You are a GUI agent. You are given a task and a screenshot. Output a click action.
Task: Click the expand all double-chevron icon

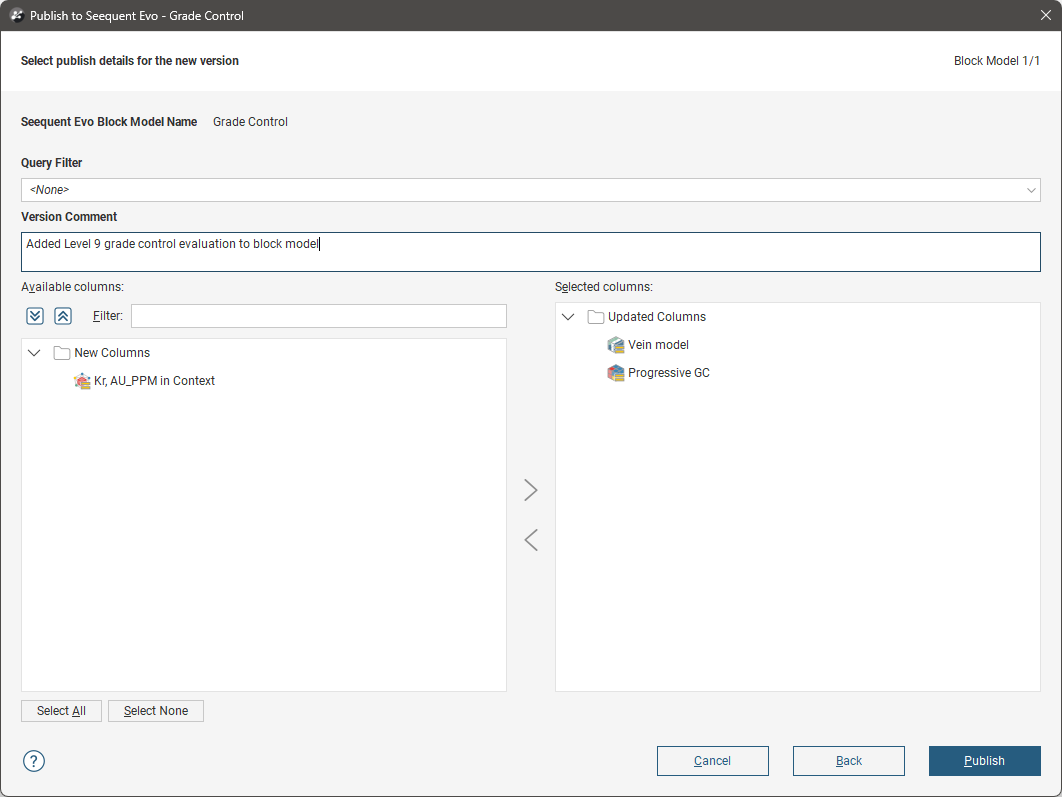(35, 316)
